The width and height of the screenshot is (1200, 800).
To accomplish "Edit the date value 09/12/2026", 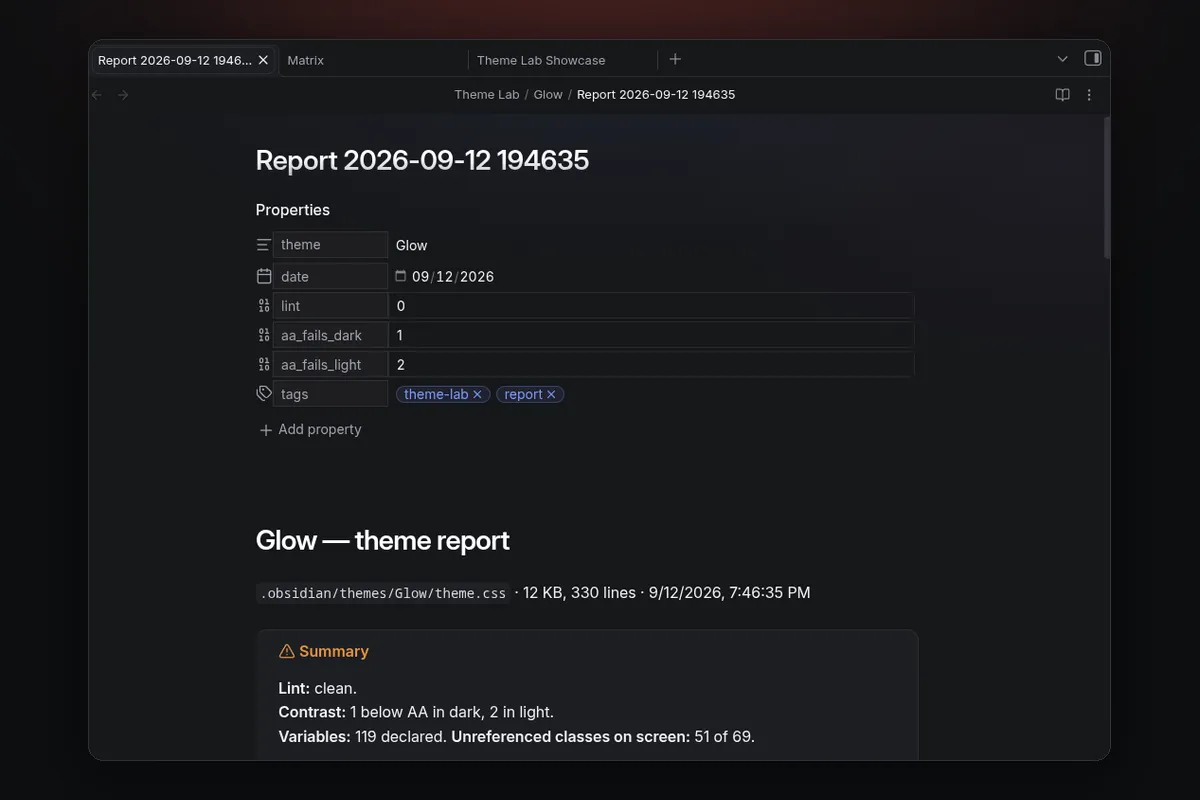I will [x=453, y=277].
